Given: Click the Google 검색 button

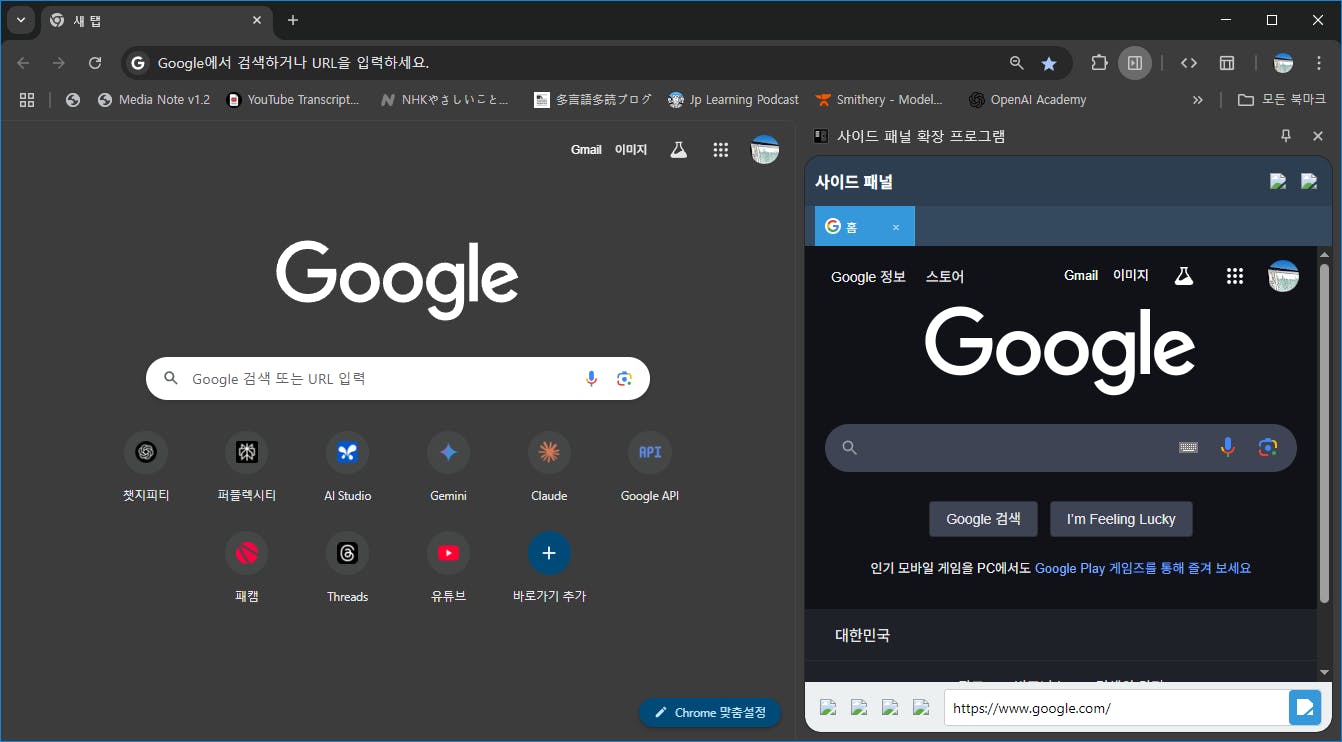Looking at the screenshot, I should [x=984, y=519].
